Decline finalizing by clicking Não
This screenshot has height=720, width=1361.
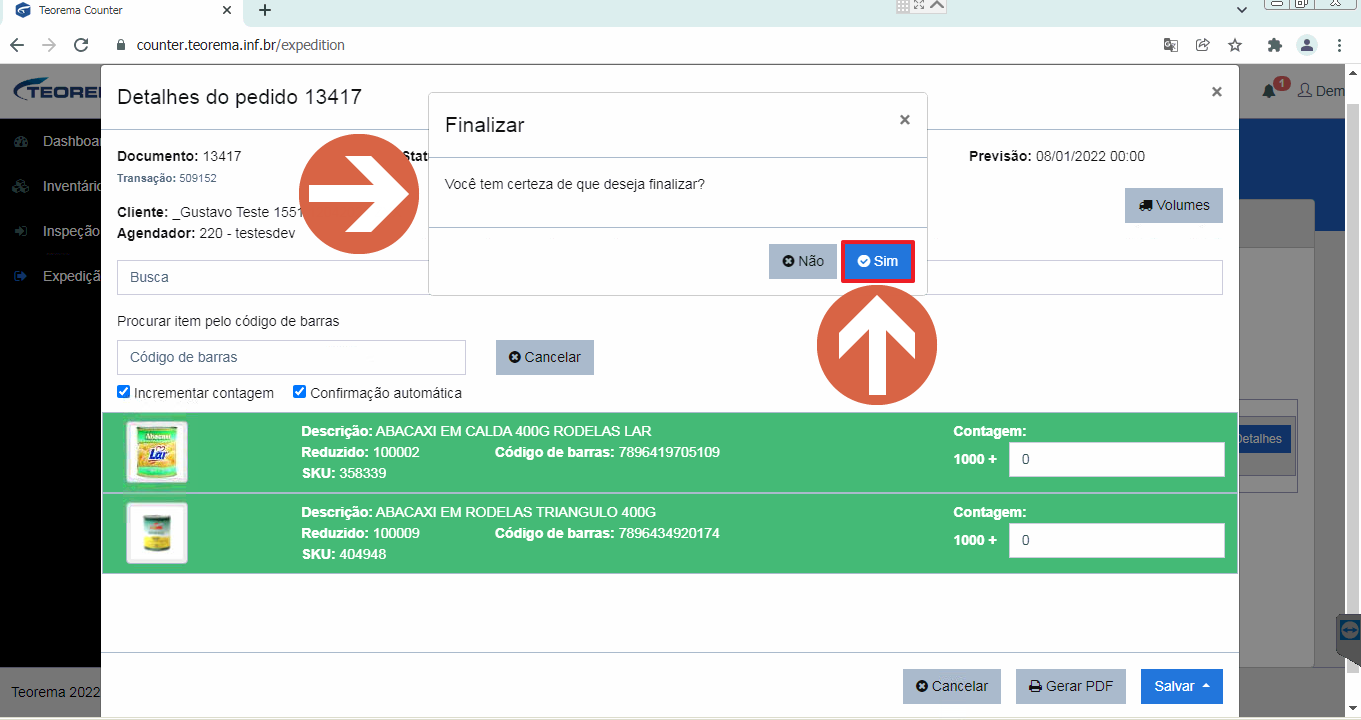(803, 261)
